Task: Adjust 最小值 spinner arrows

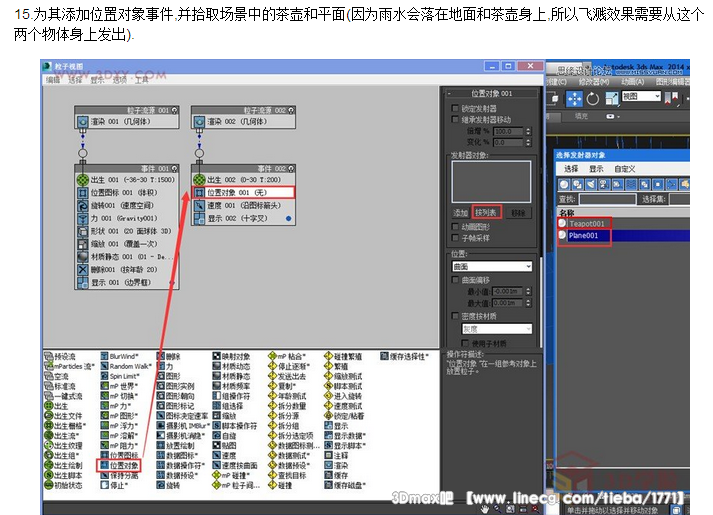Action: pos(528,291)
